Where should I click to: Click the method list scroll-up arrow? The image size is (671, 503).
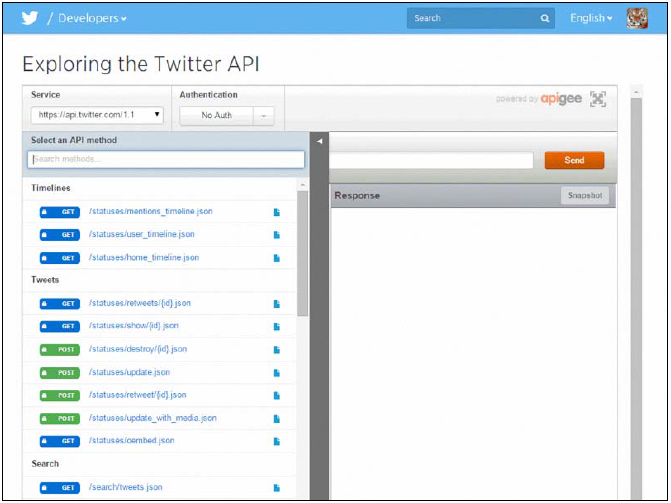(x=303, y=185)
